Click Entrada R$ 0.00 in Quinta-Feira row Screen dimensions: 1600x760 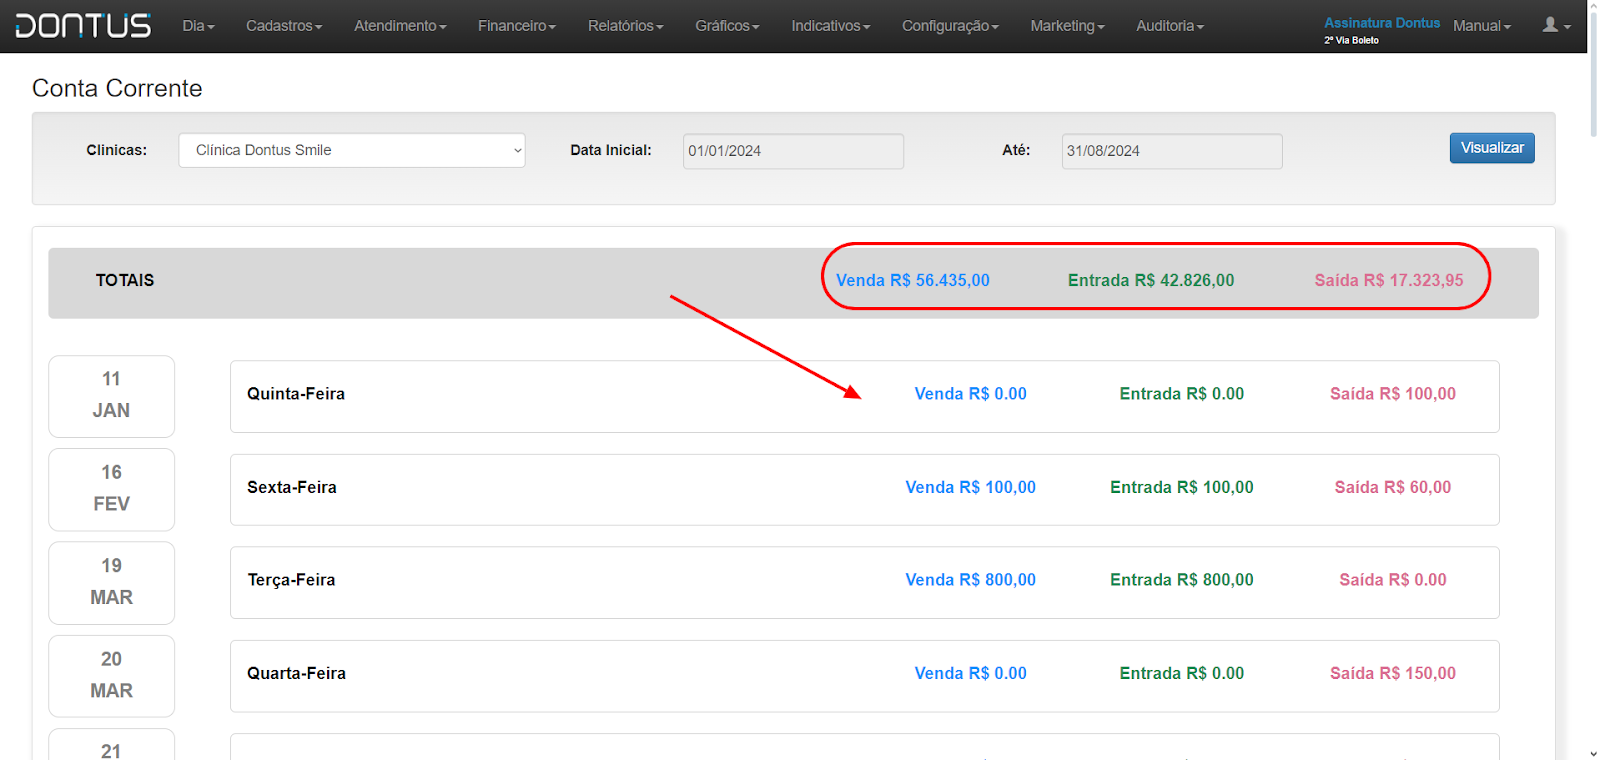[1182, 394]
